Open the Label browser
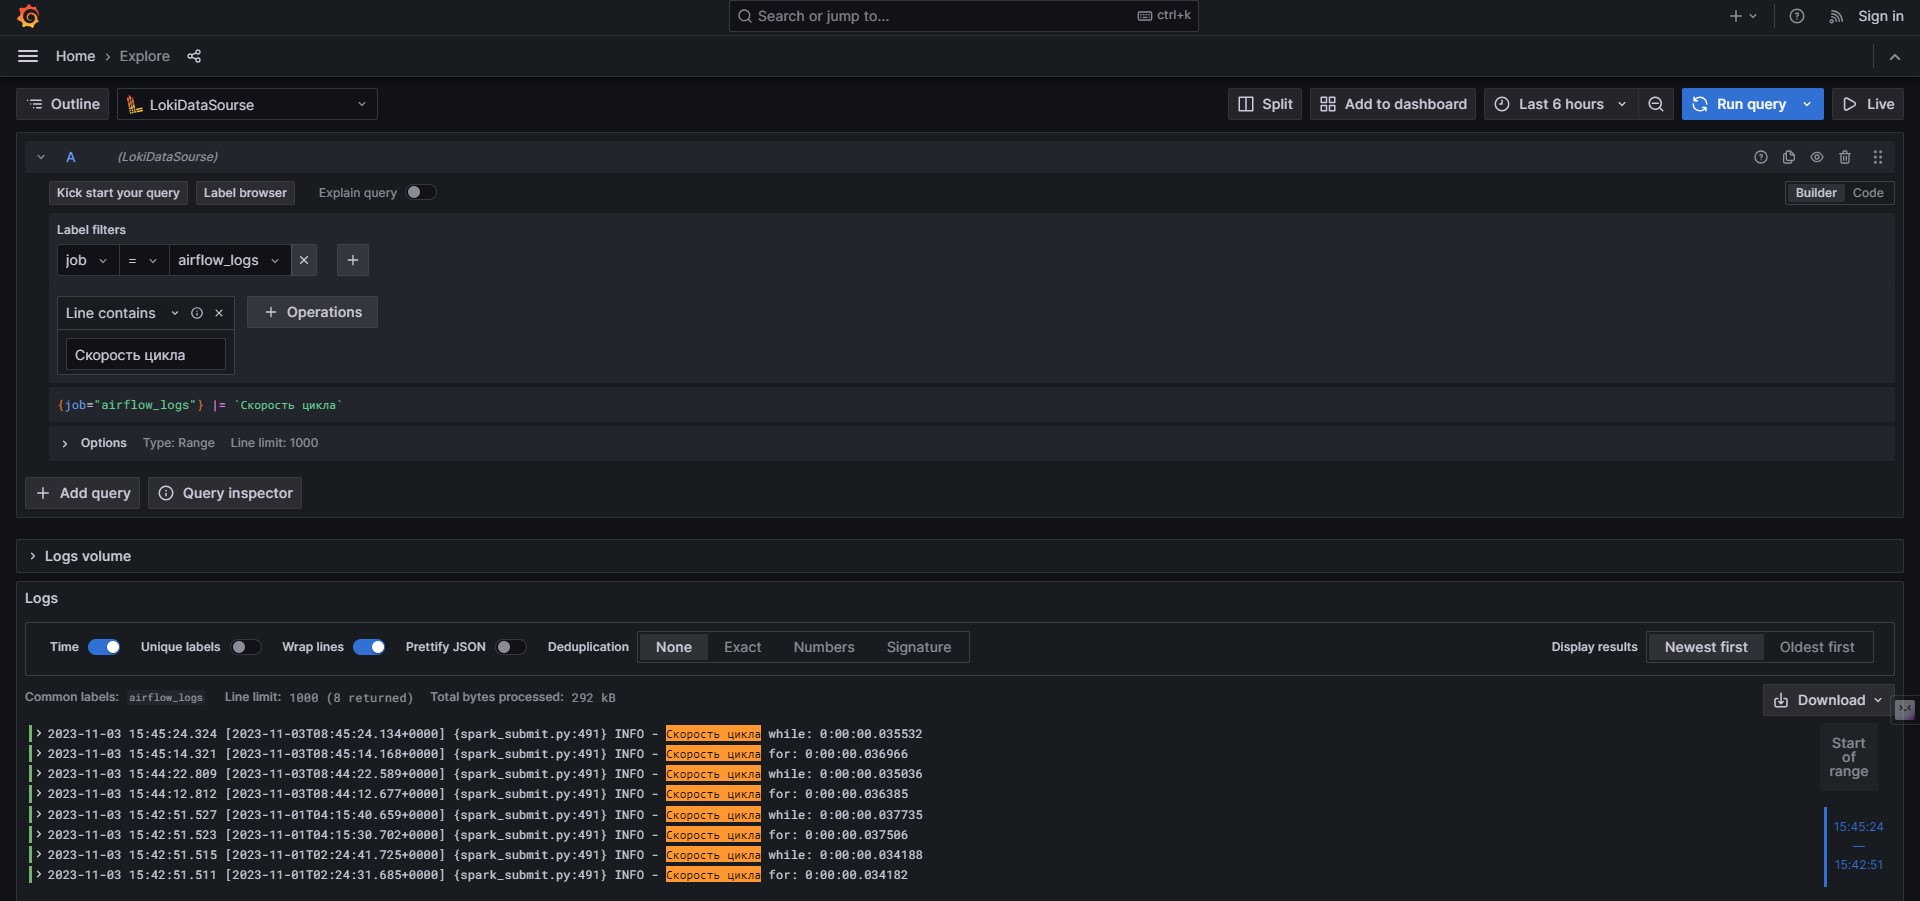Image resolution: width=1920 pixels, height=901 pixels. (245, 193)
